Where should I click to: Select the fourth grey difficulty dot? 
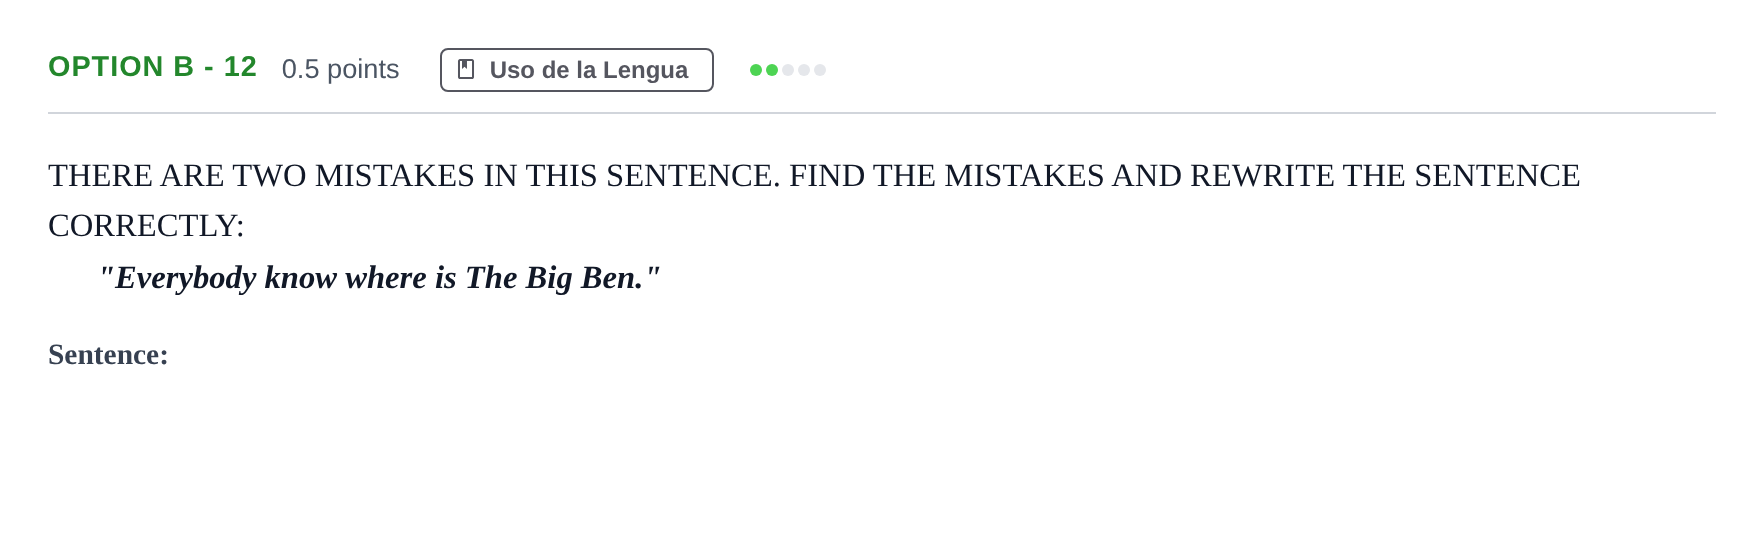tap(804, 70)
